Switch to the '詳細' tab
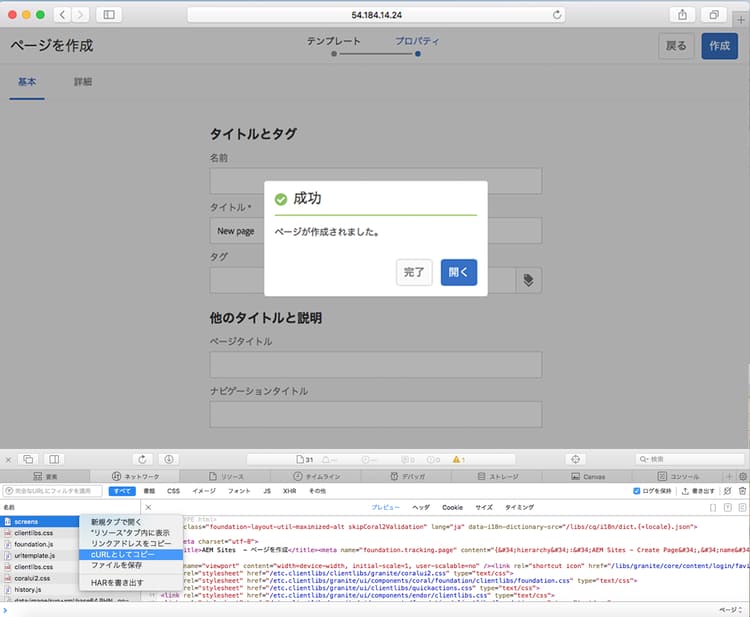The image size is (750, 617). pyautogui.click(x=83, y=82)
